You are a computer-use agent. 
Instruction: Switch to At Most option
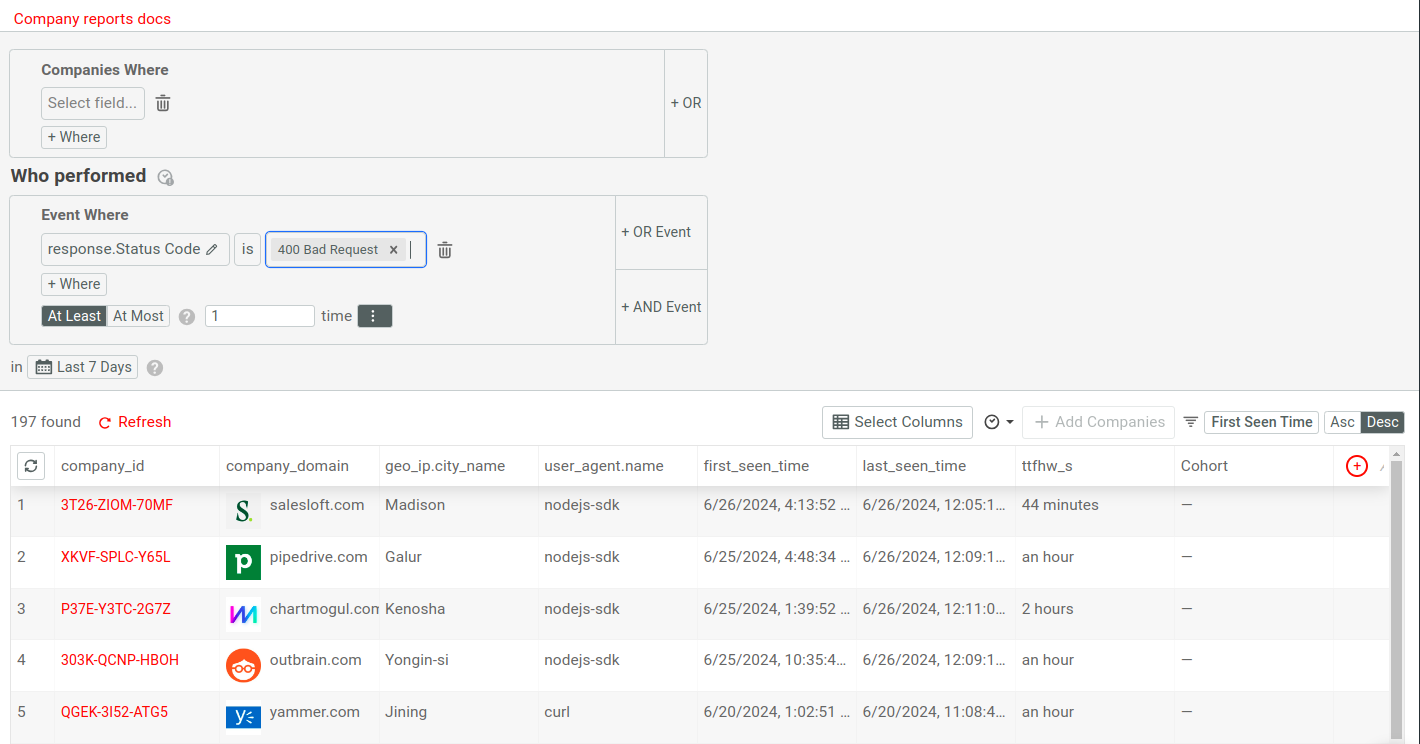pos(138,316)
